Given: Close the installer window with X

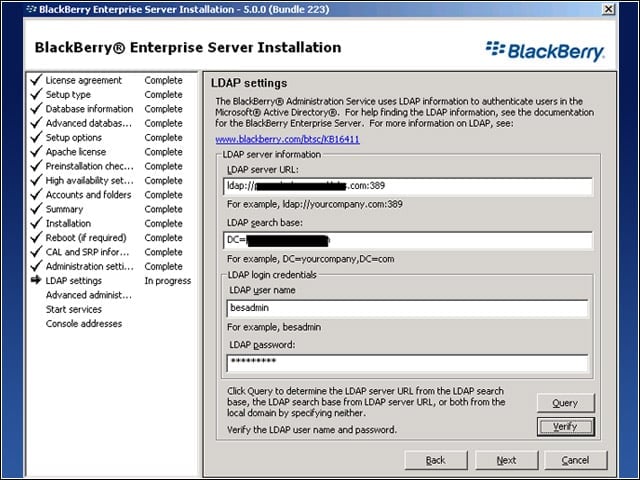Looking at the screenshot, I should tap(608, 9).
